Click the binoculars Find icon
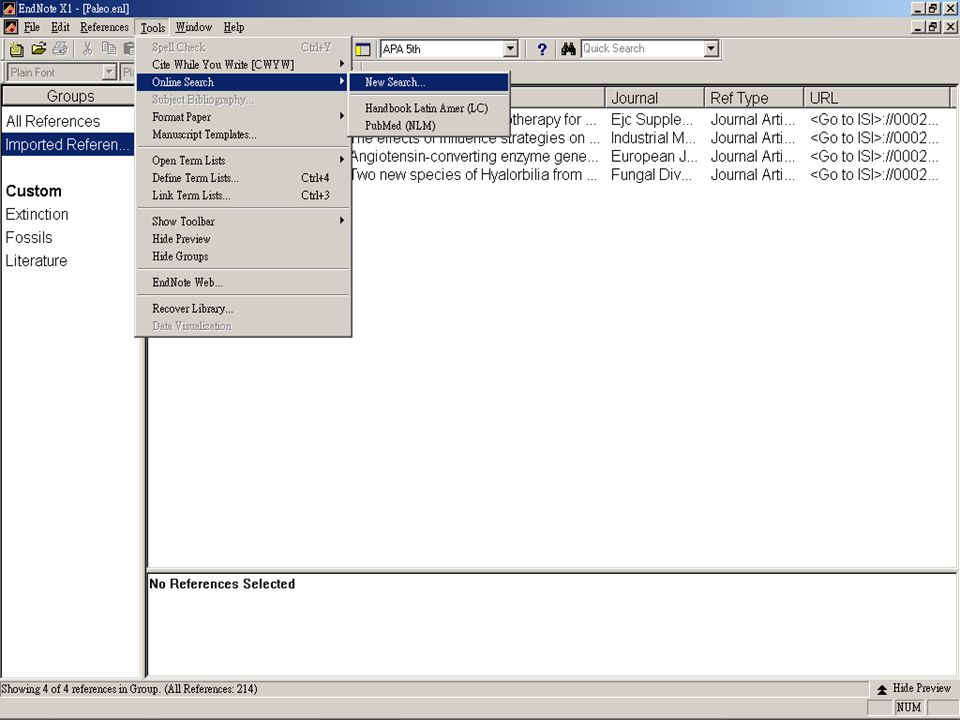 568,49
